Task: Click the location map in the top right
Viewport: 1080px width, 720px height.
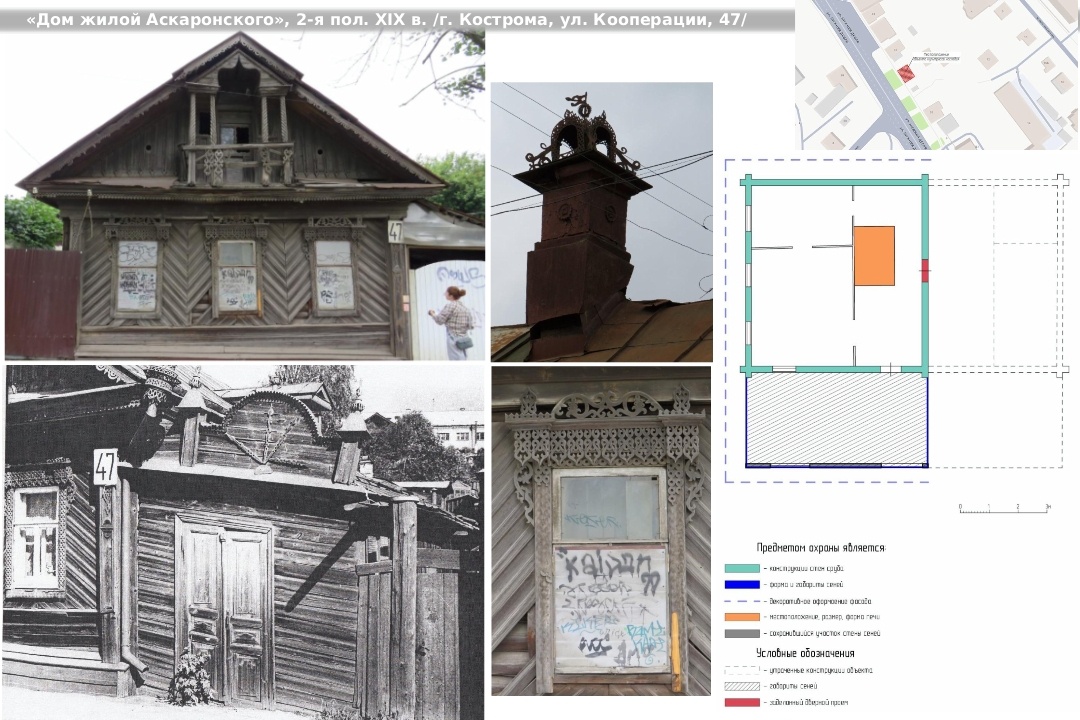Action: coord(937,74)
